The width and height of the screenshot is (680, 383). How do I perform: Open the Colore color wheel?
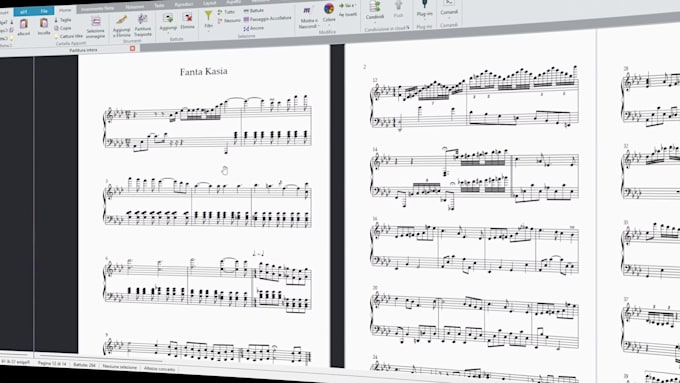(x=329, y=9)
